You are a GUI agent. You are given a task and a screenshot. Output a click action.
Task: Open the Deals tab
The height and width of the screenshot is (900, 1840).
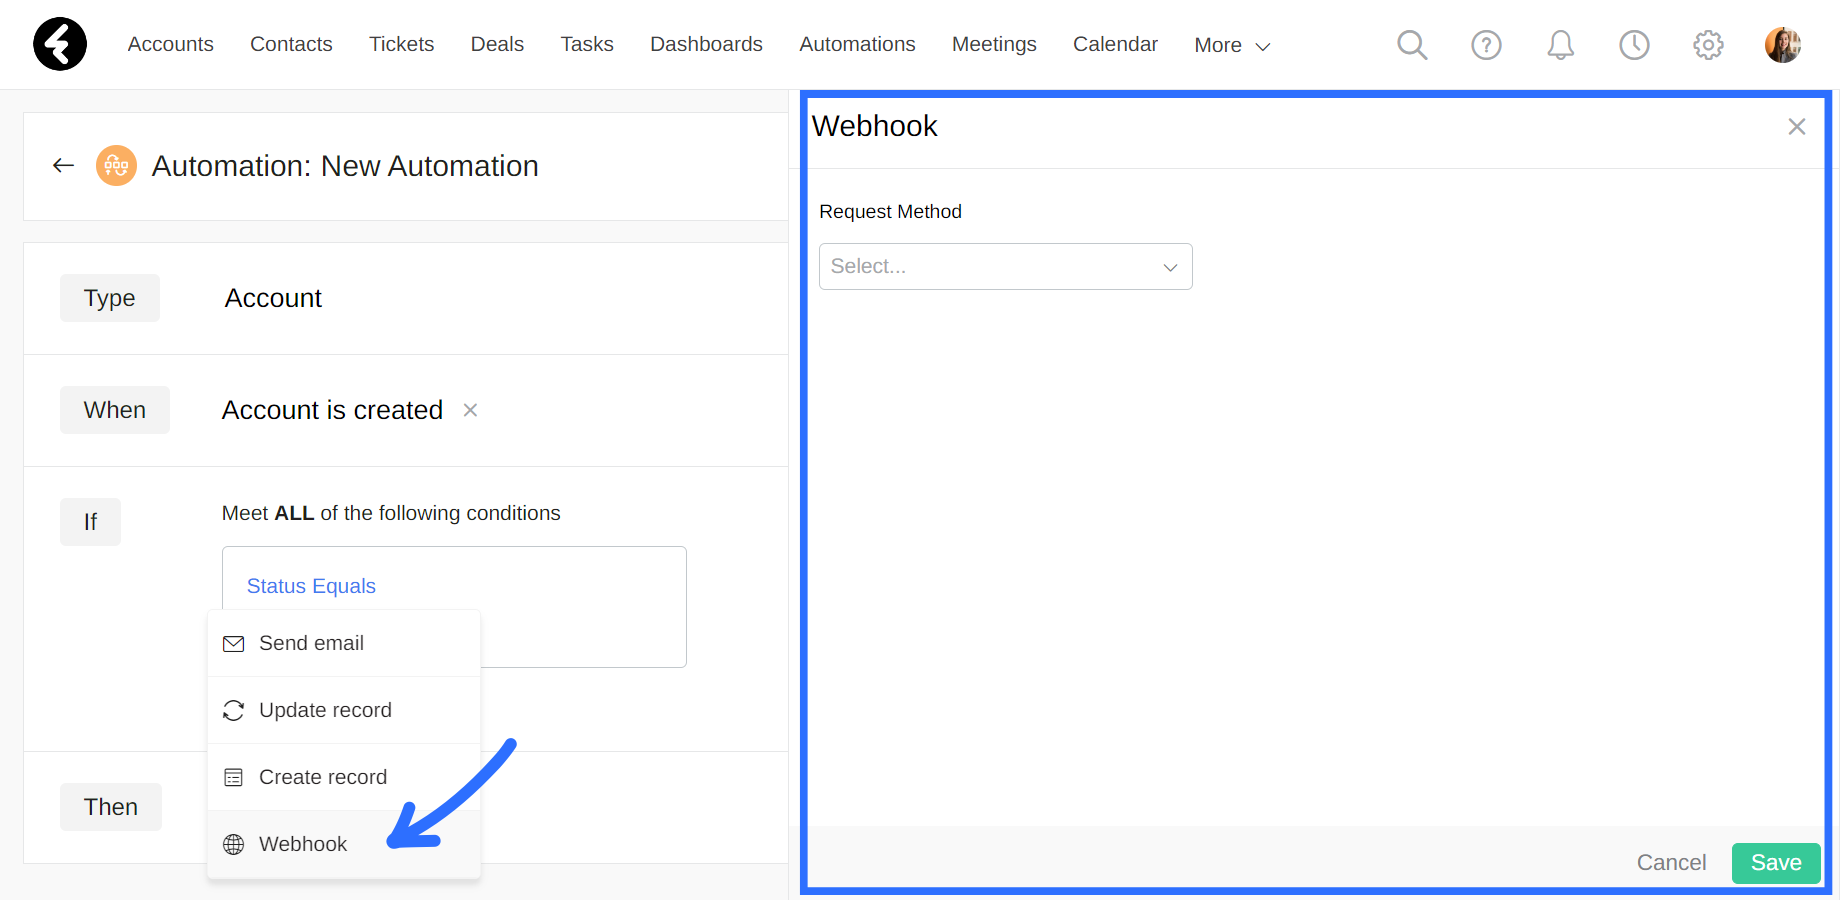point(497,44)
